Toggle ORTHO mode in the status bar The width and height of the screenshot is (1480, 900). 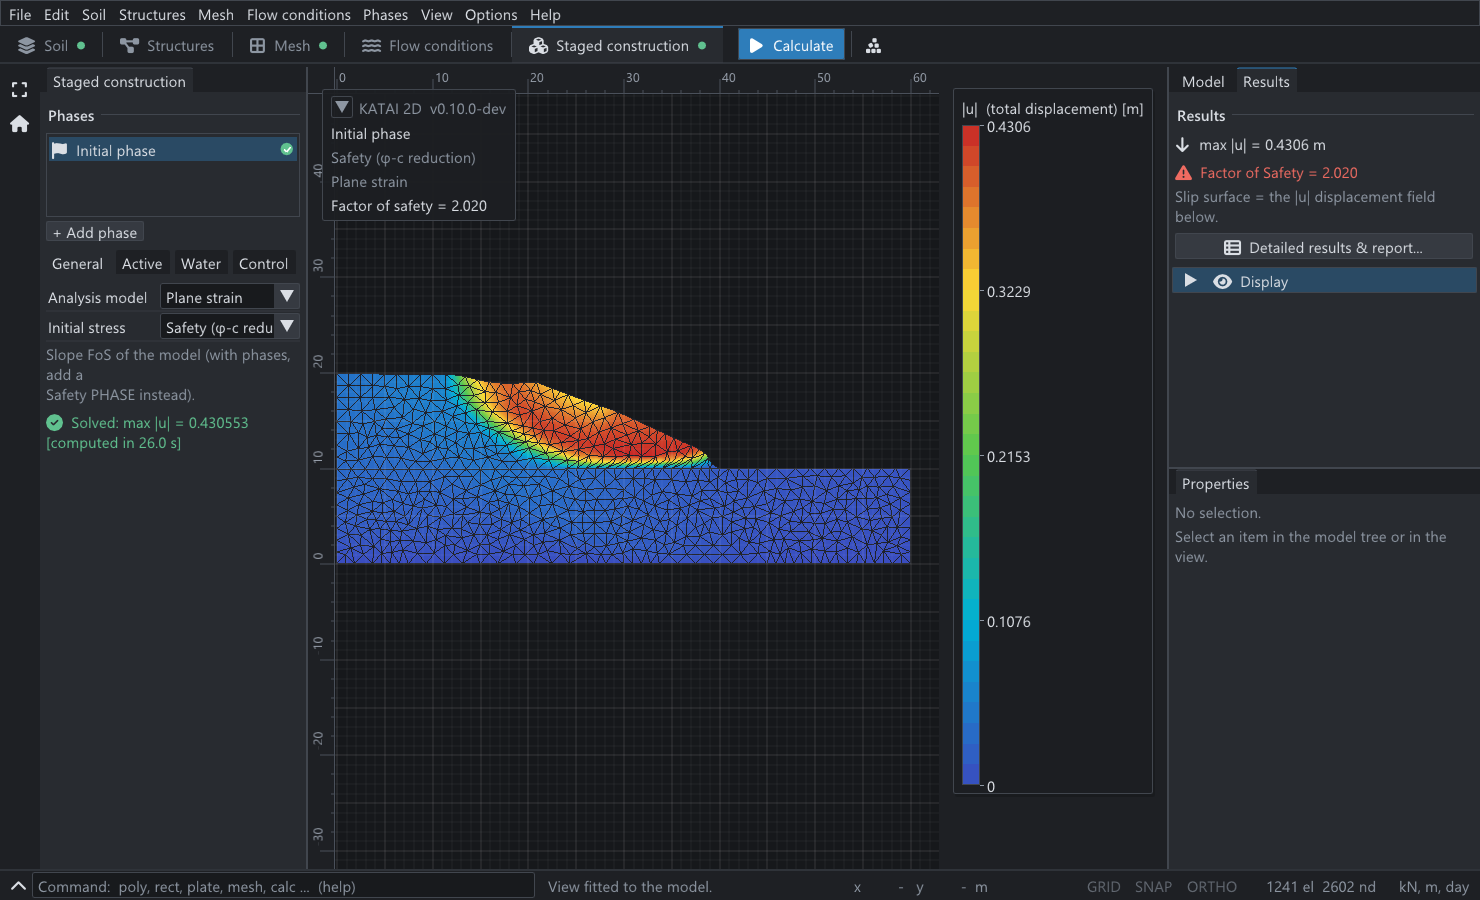point(1212,887)
